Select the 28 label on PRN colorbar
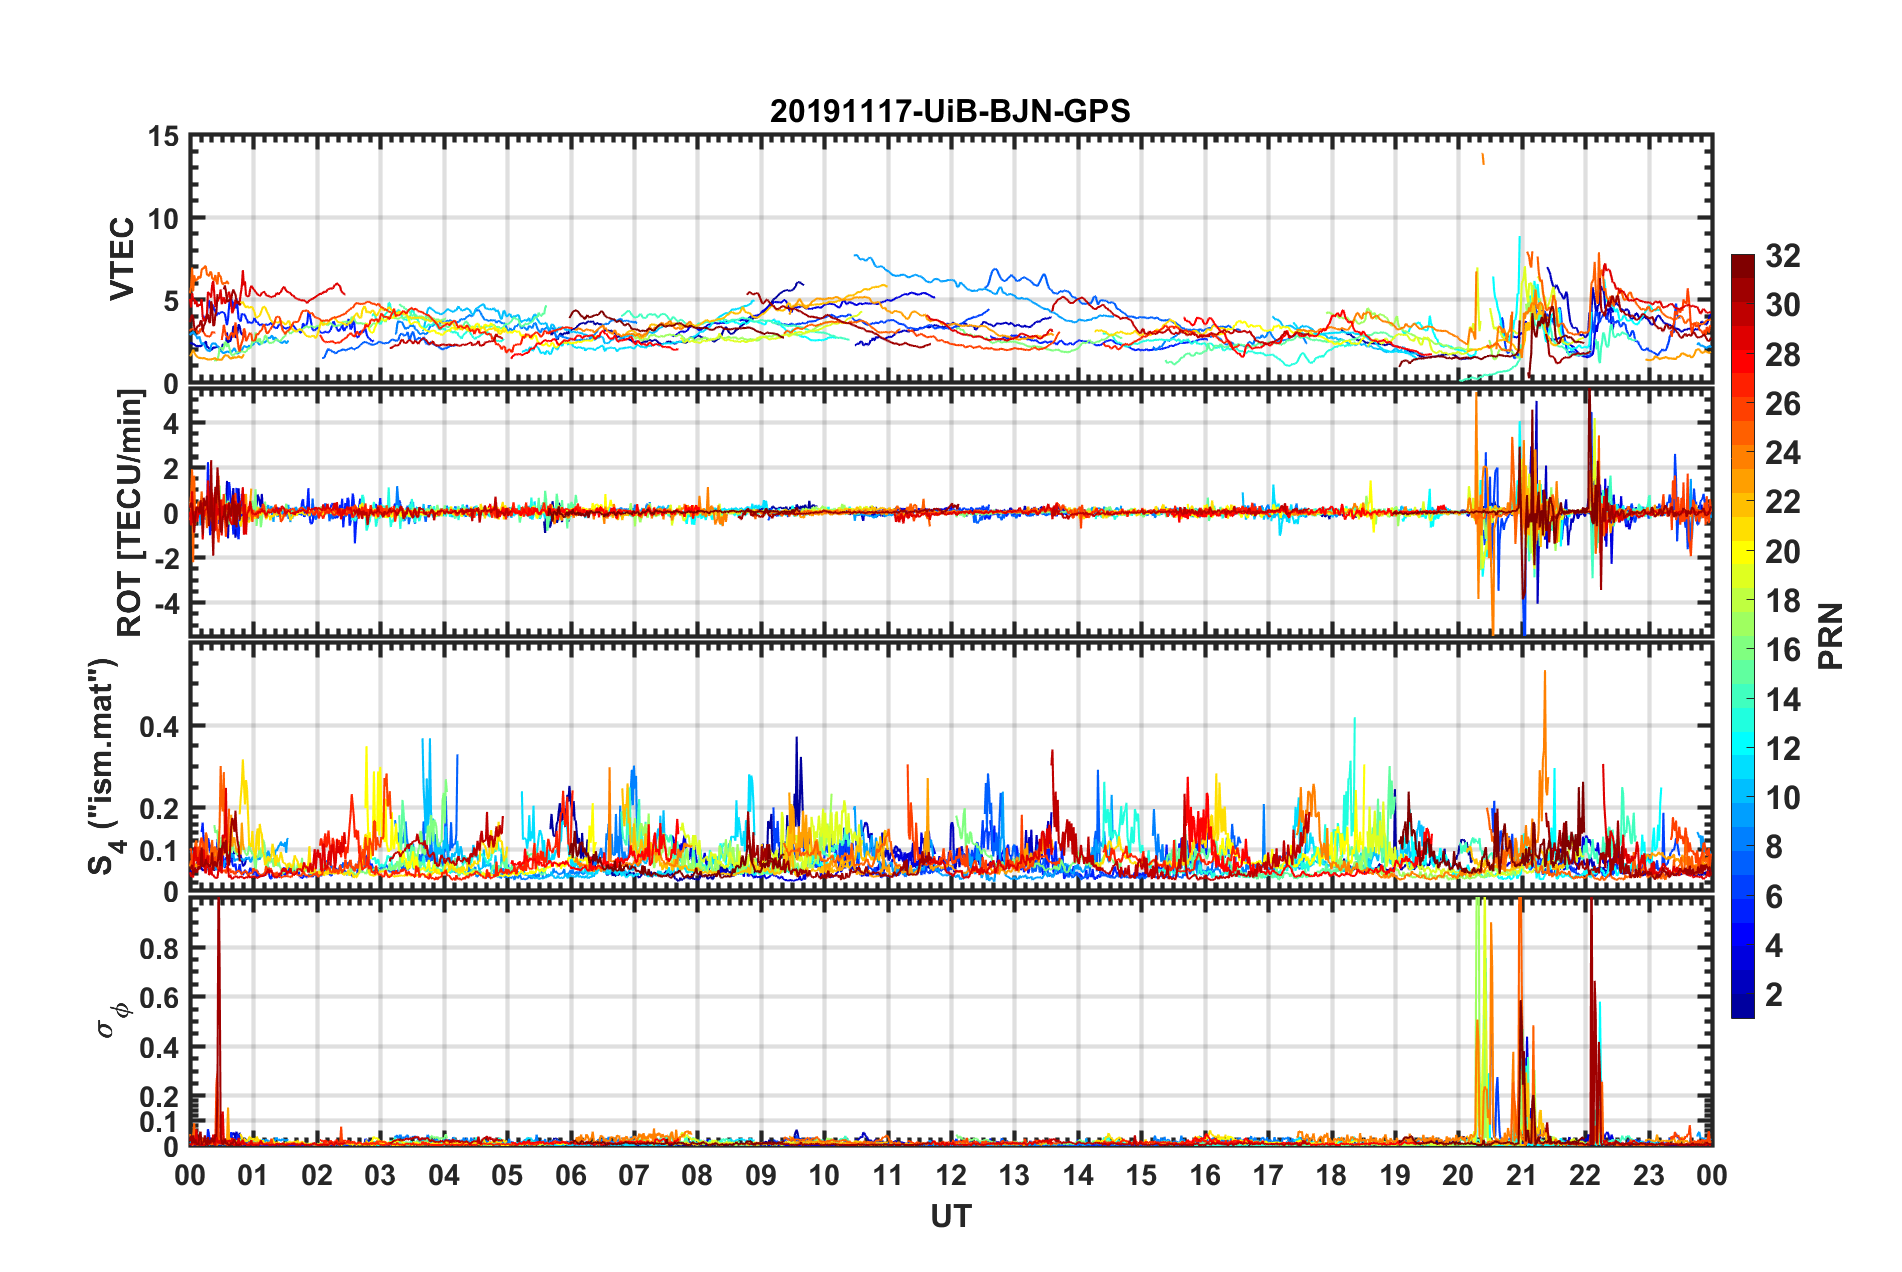Viewport: 1902px width, 1272px height. tap(1783, 355)
